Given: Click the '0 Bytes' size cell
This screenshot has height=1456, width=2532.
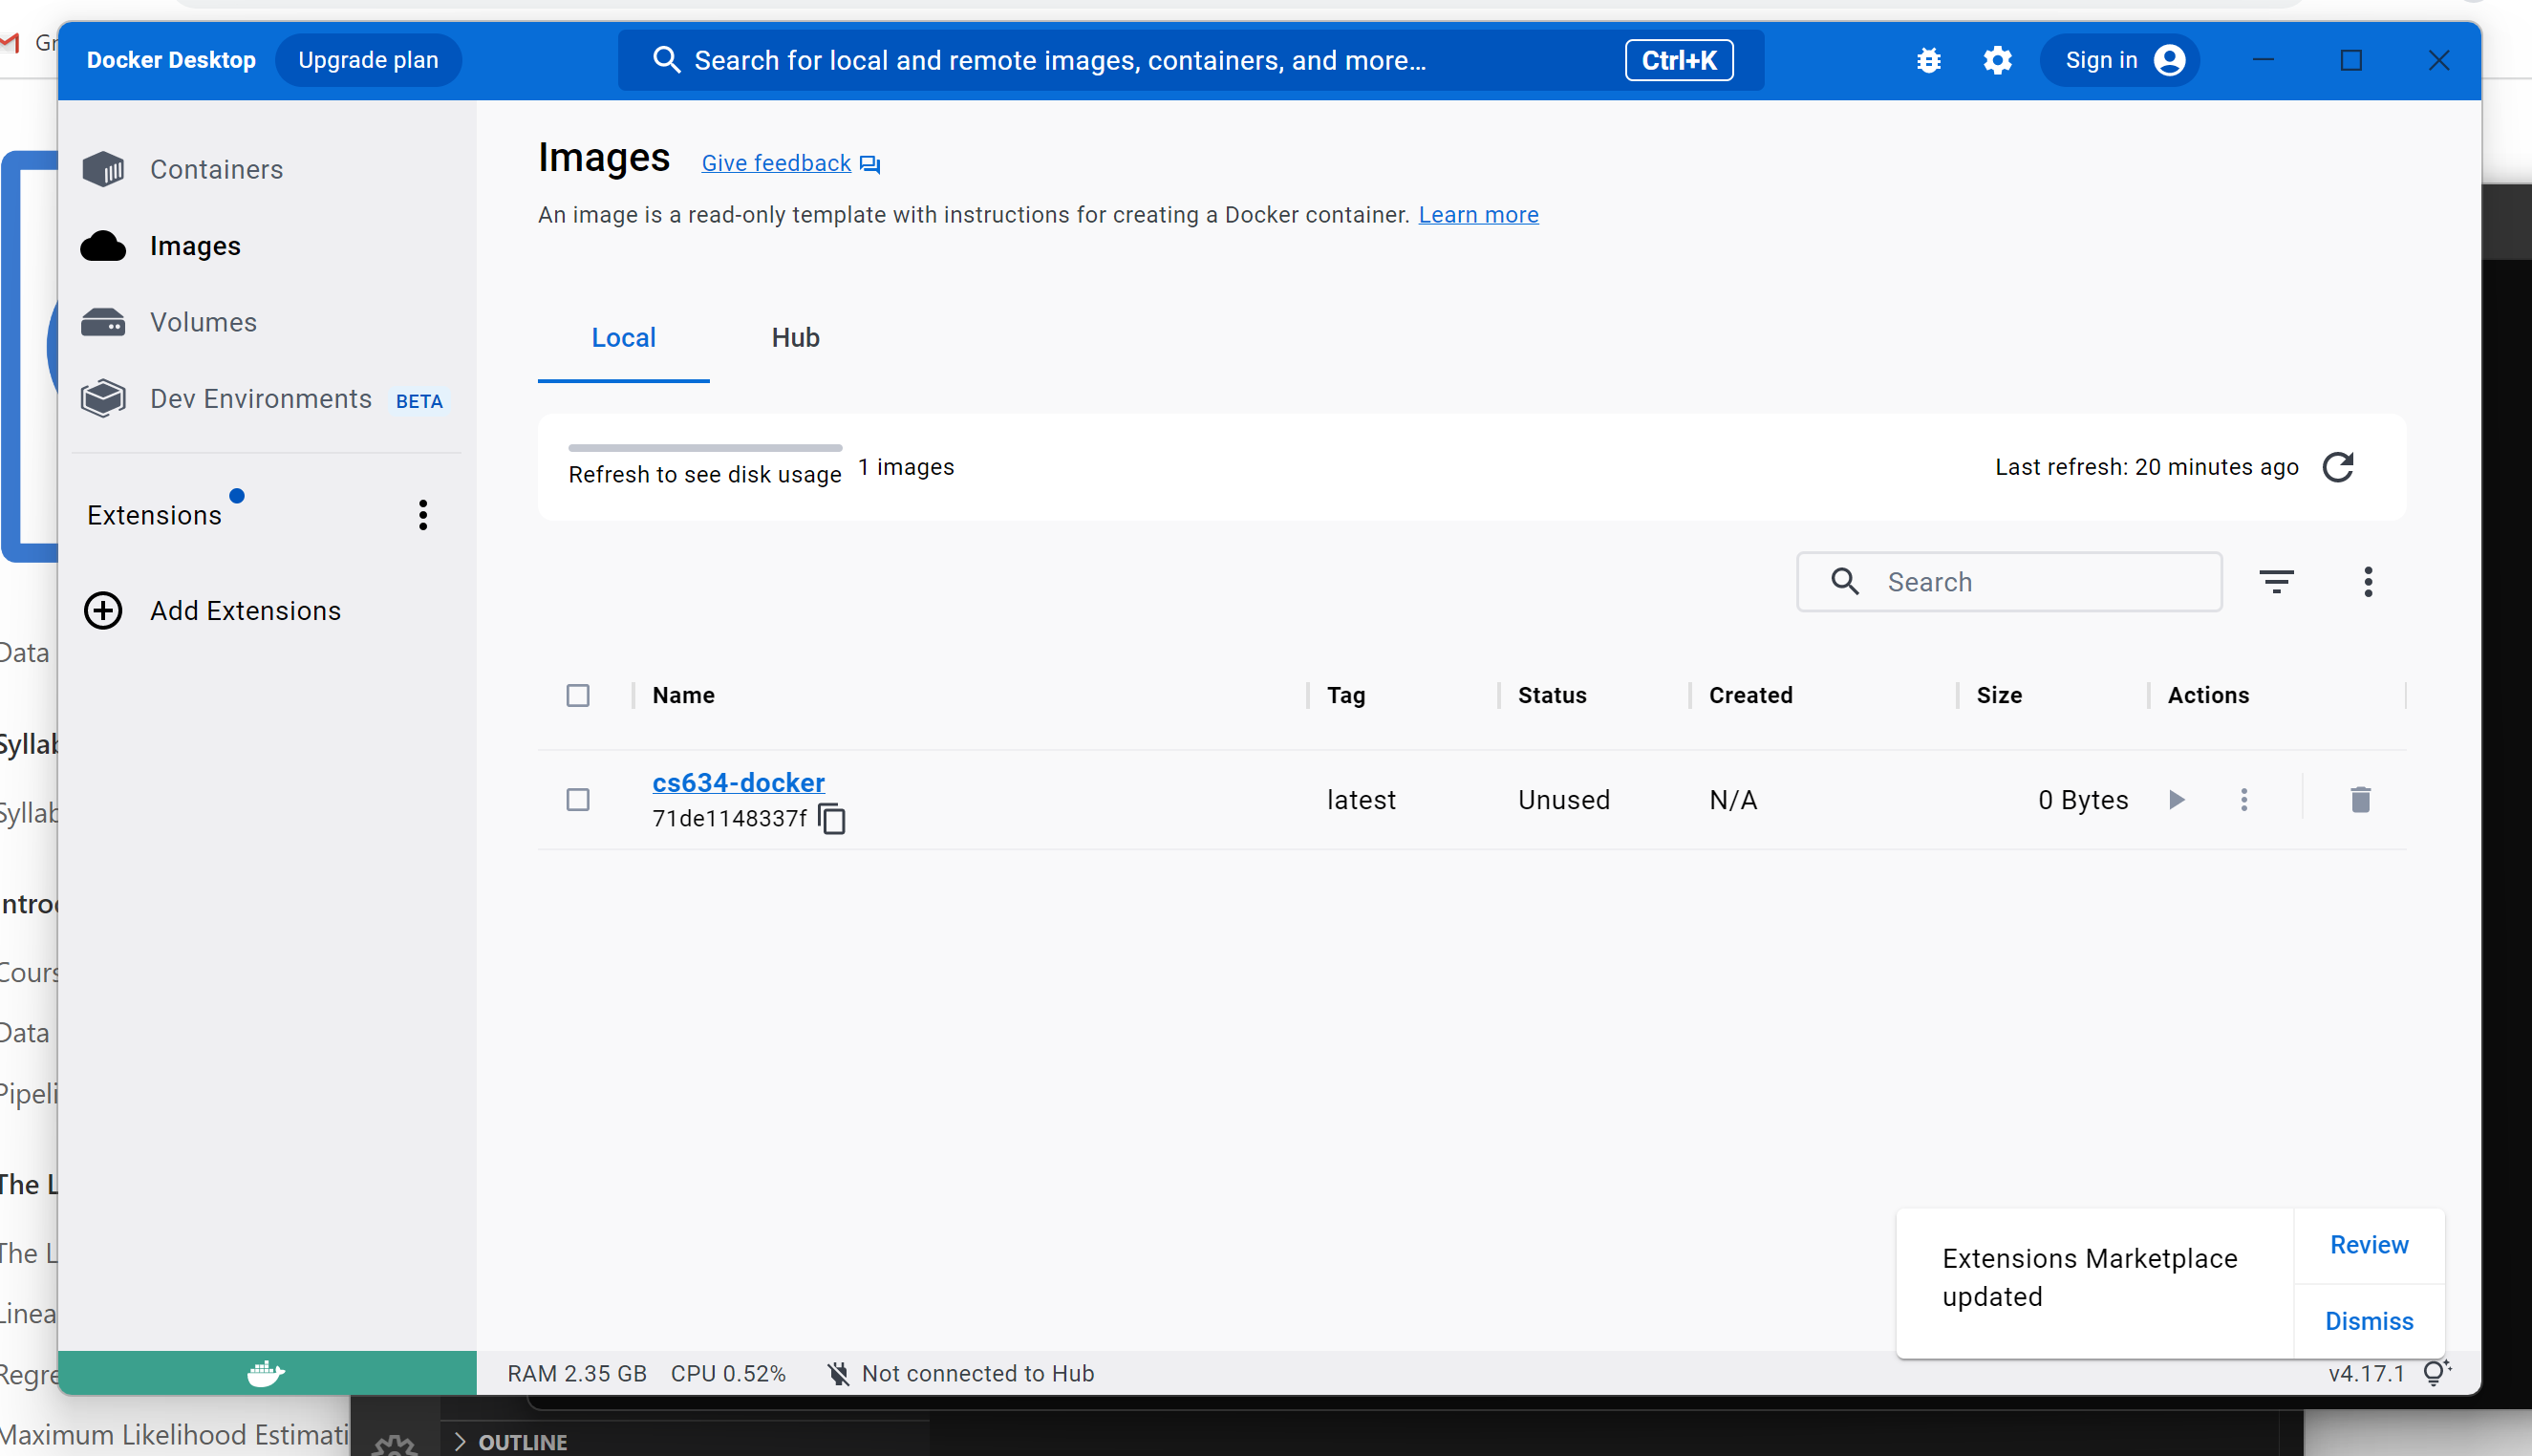Looking at the screenshot, I should [x=2082, y=799].
